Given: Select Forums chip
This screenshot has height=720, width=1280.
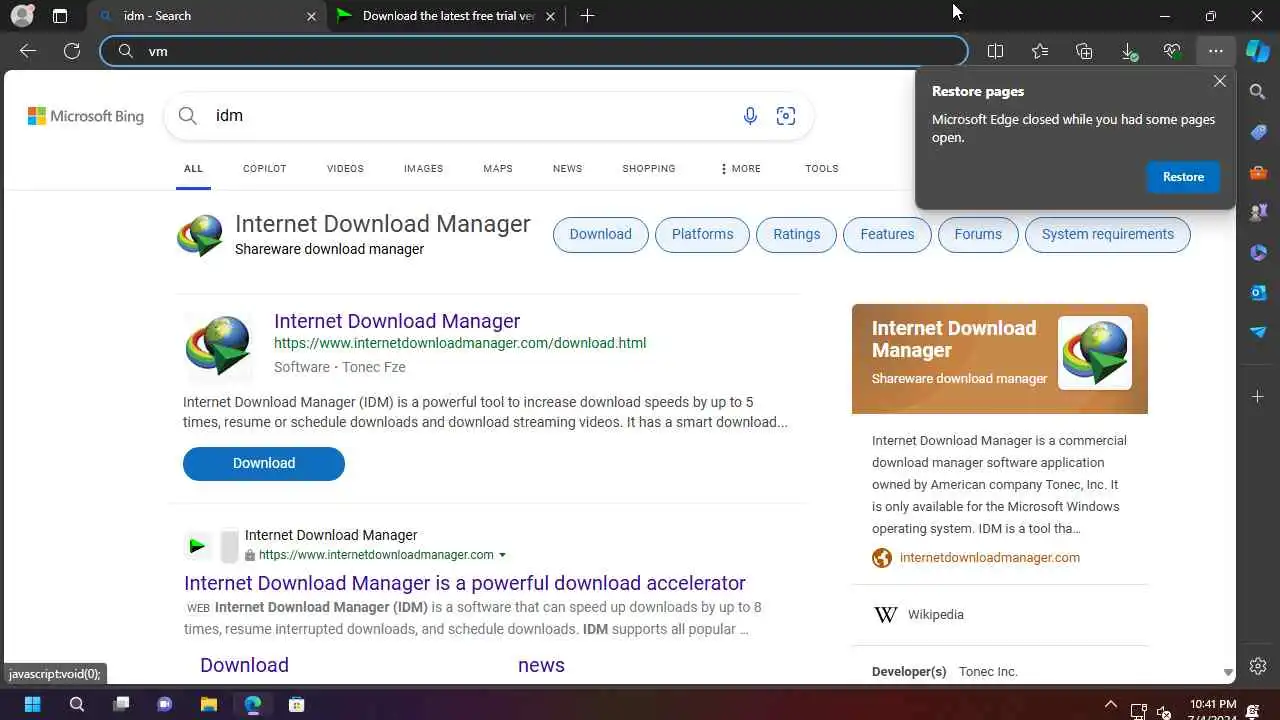Looking at the screenshot, I should [978, 234].
